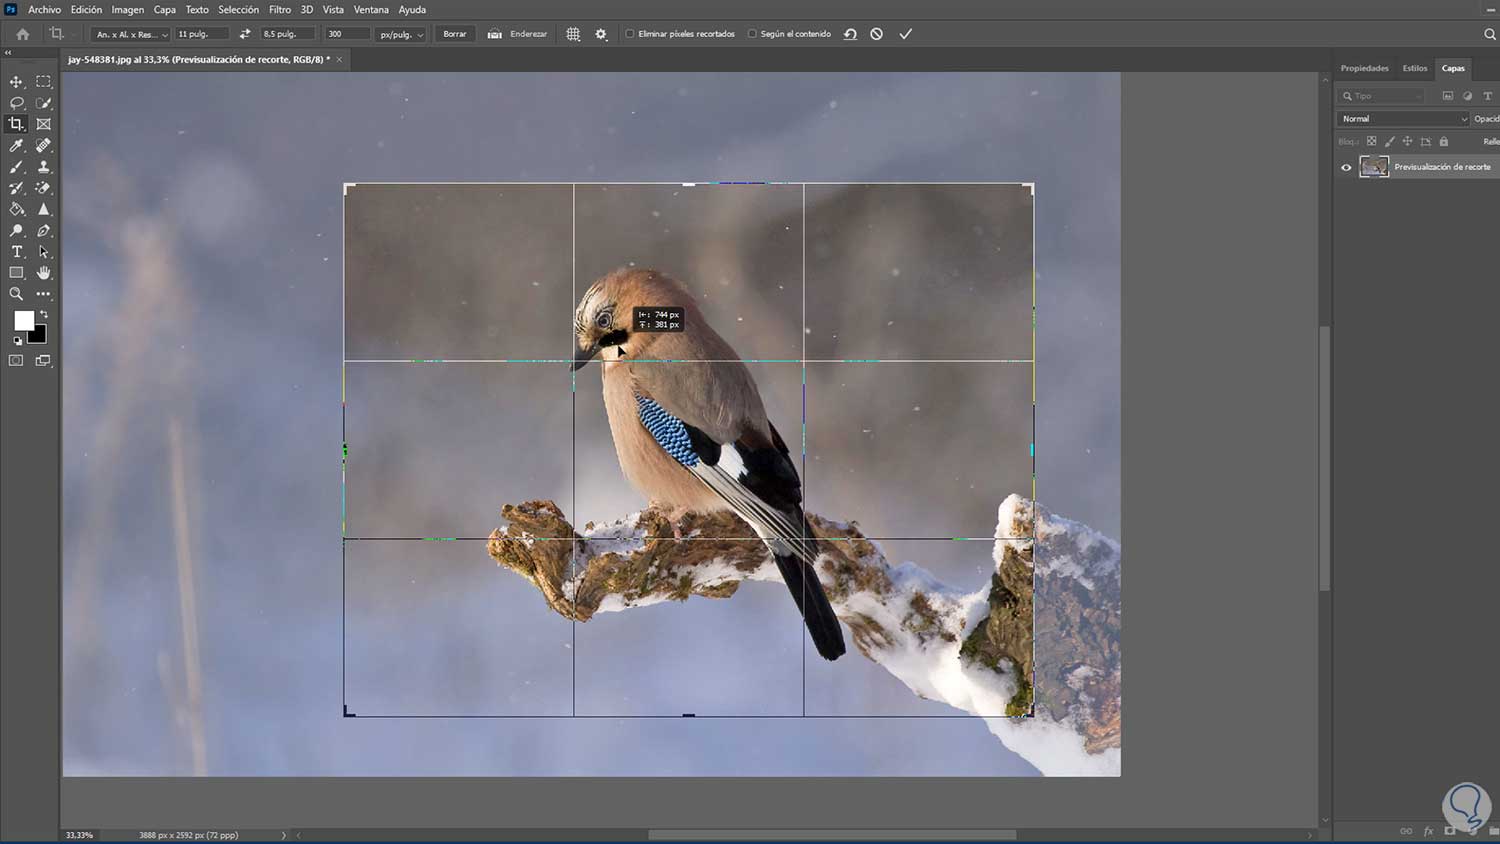Hide the 'Previsualización de recorte' layer
This screenshot has width=1500, height=844.
[1346, 167]
